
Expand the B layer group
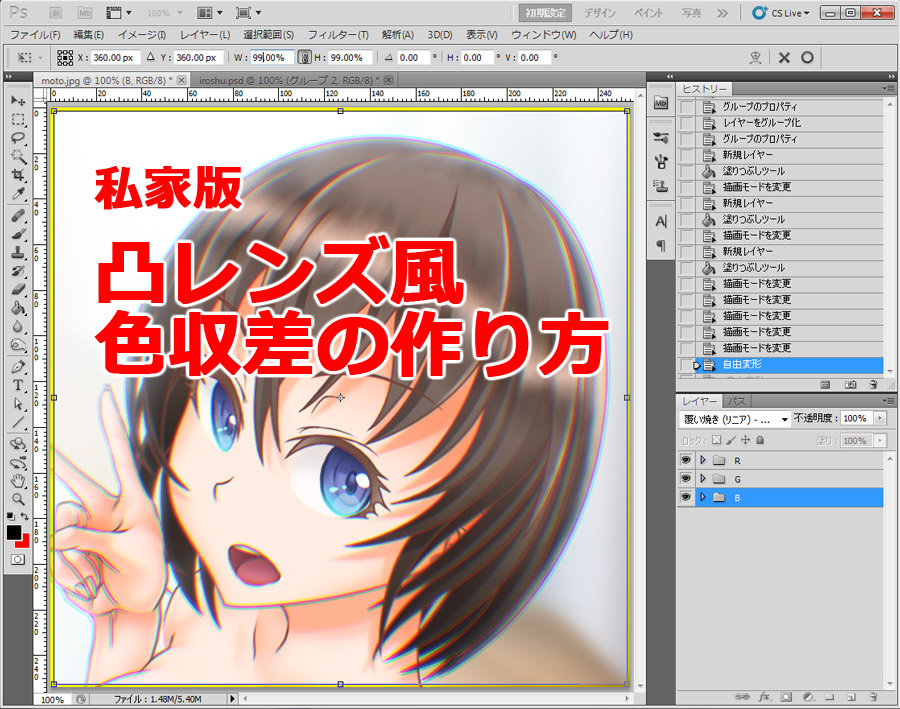point(703,497)
